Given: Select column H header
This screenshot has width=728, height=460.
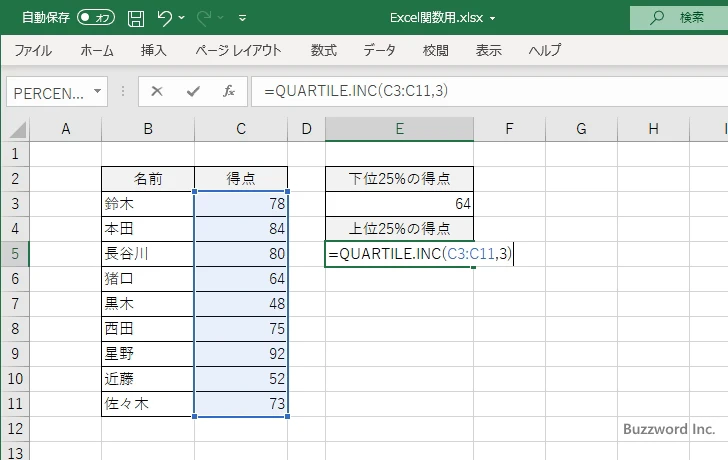Looking at the screenshot, I should (x=653, y=129).
